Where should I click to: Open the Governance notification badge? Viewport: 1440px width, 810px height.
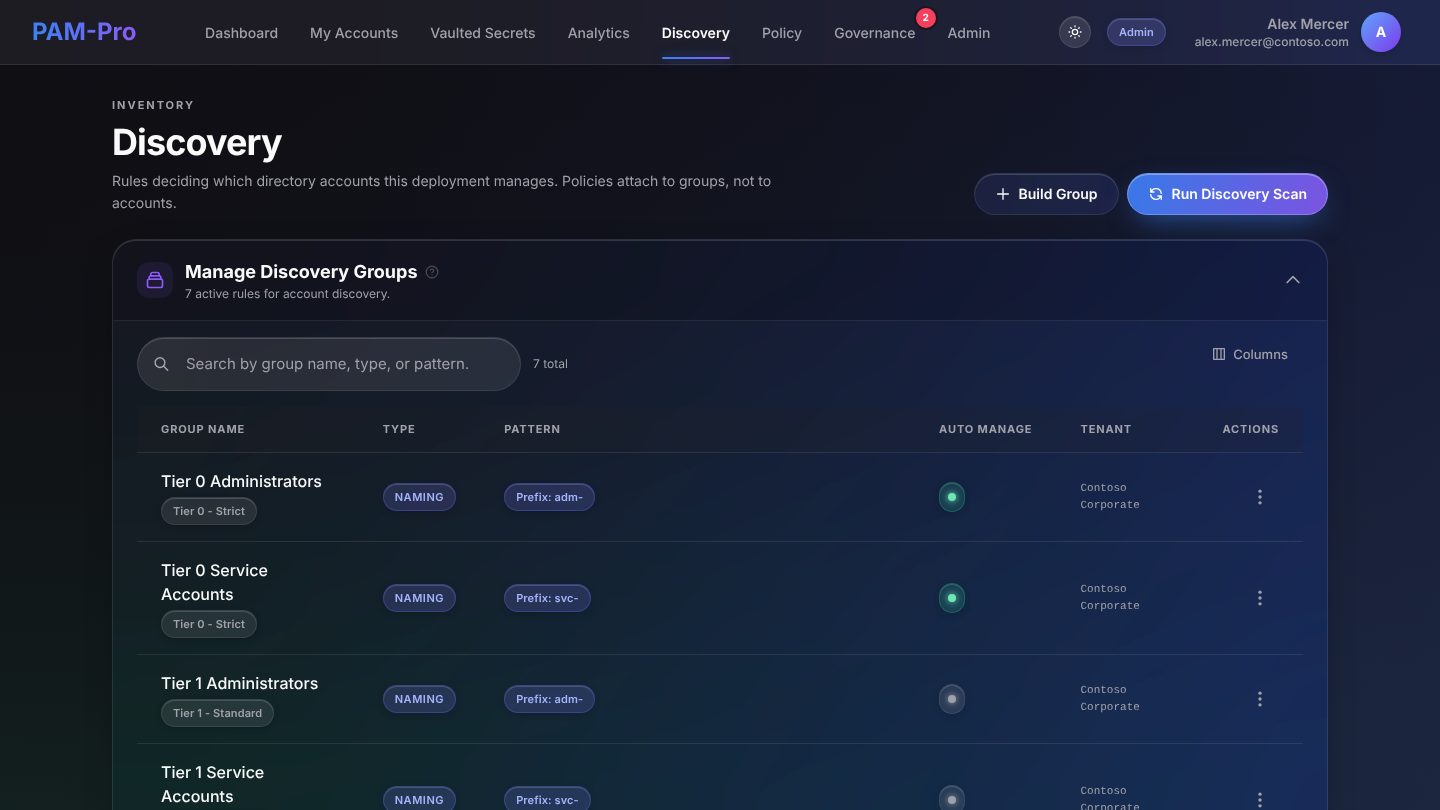pyautogui.click(x=926, y=17)
